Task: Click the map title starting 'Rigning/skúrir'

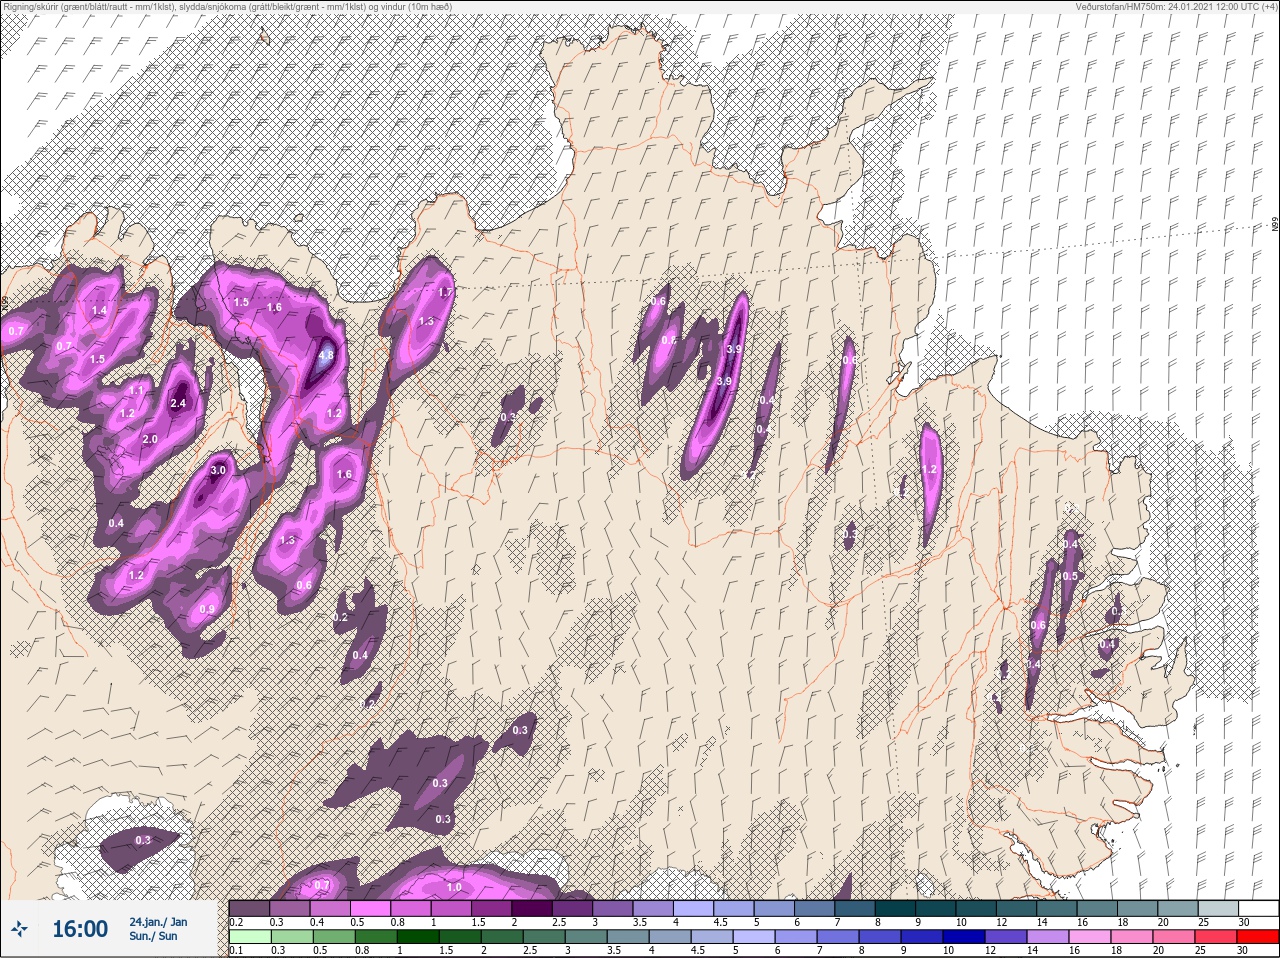Action: (227, 7)
